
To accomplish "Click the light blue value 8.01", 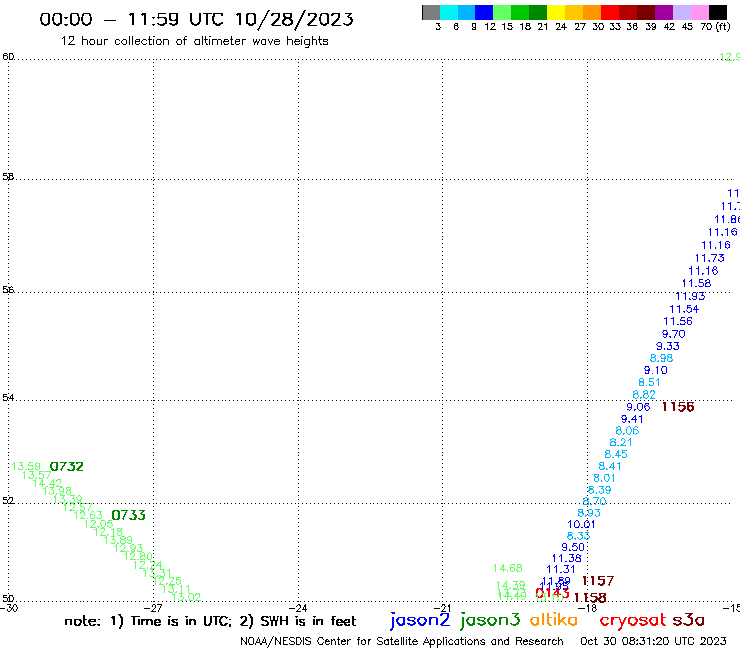I will coord(605,478).
